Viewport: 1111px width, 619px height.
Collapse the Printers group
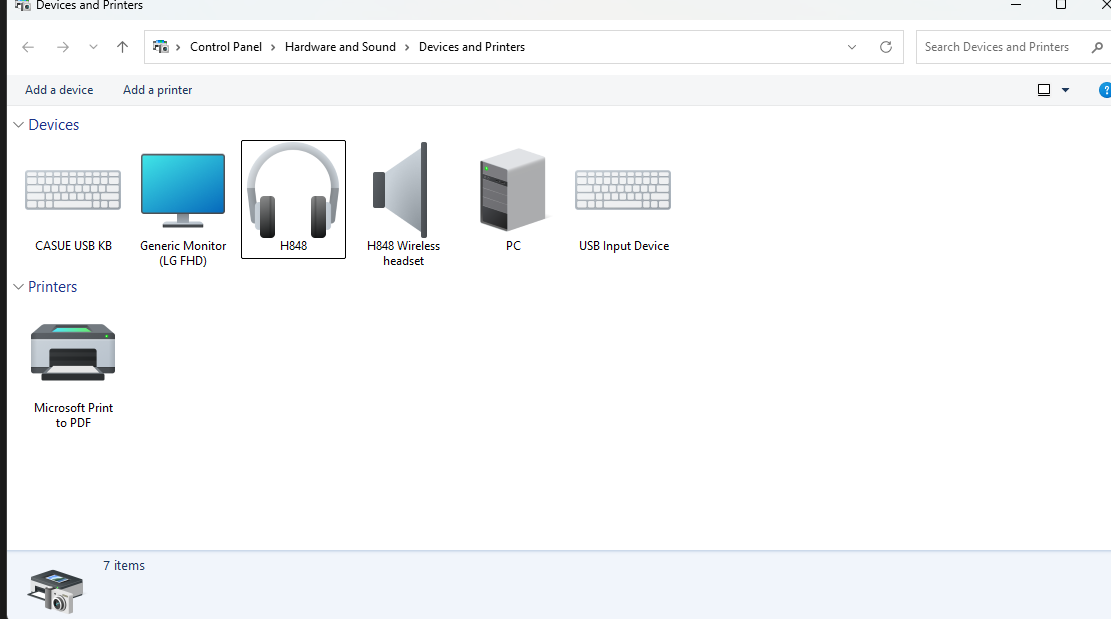[18, 287]
